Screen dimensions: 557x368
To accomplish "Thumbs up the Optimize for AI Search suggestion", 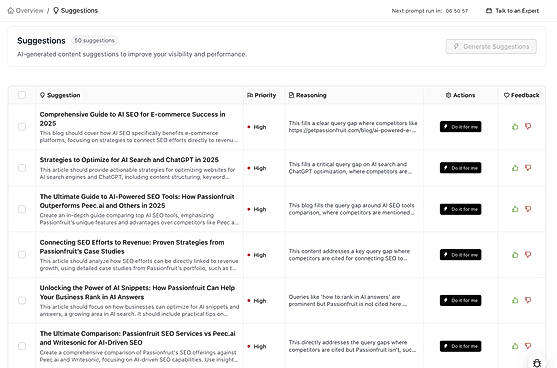I will coord(515,168).
